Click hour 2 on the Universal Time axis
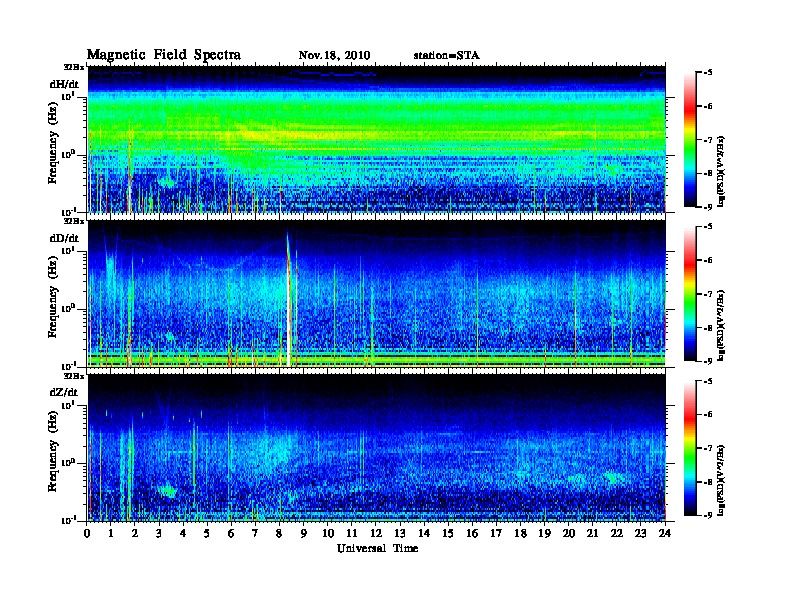The width and height of the screenshot is (792, 612). [x=135, y=533]
